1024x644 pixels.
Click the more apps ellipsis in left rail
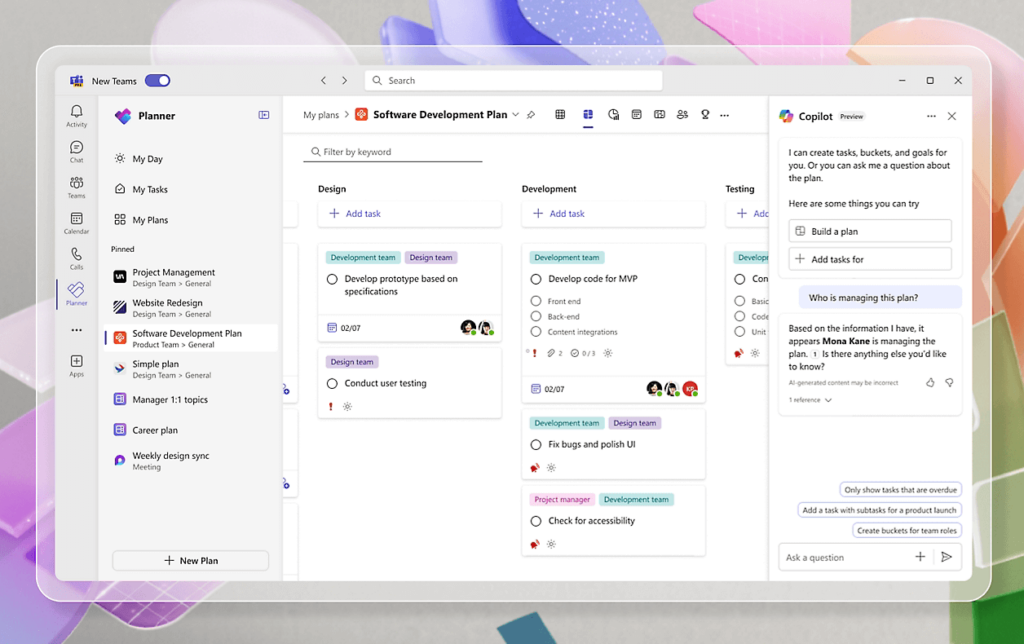[76, 330]
